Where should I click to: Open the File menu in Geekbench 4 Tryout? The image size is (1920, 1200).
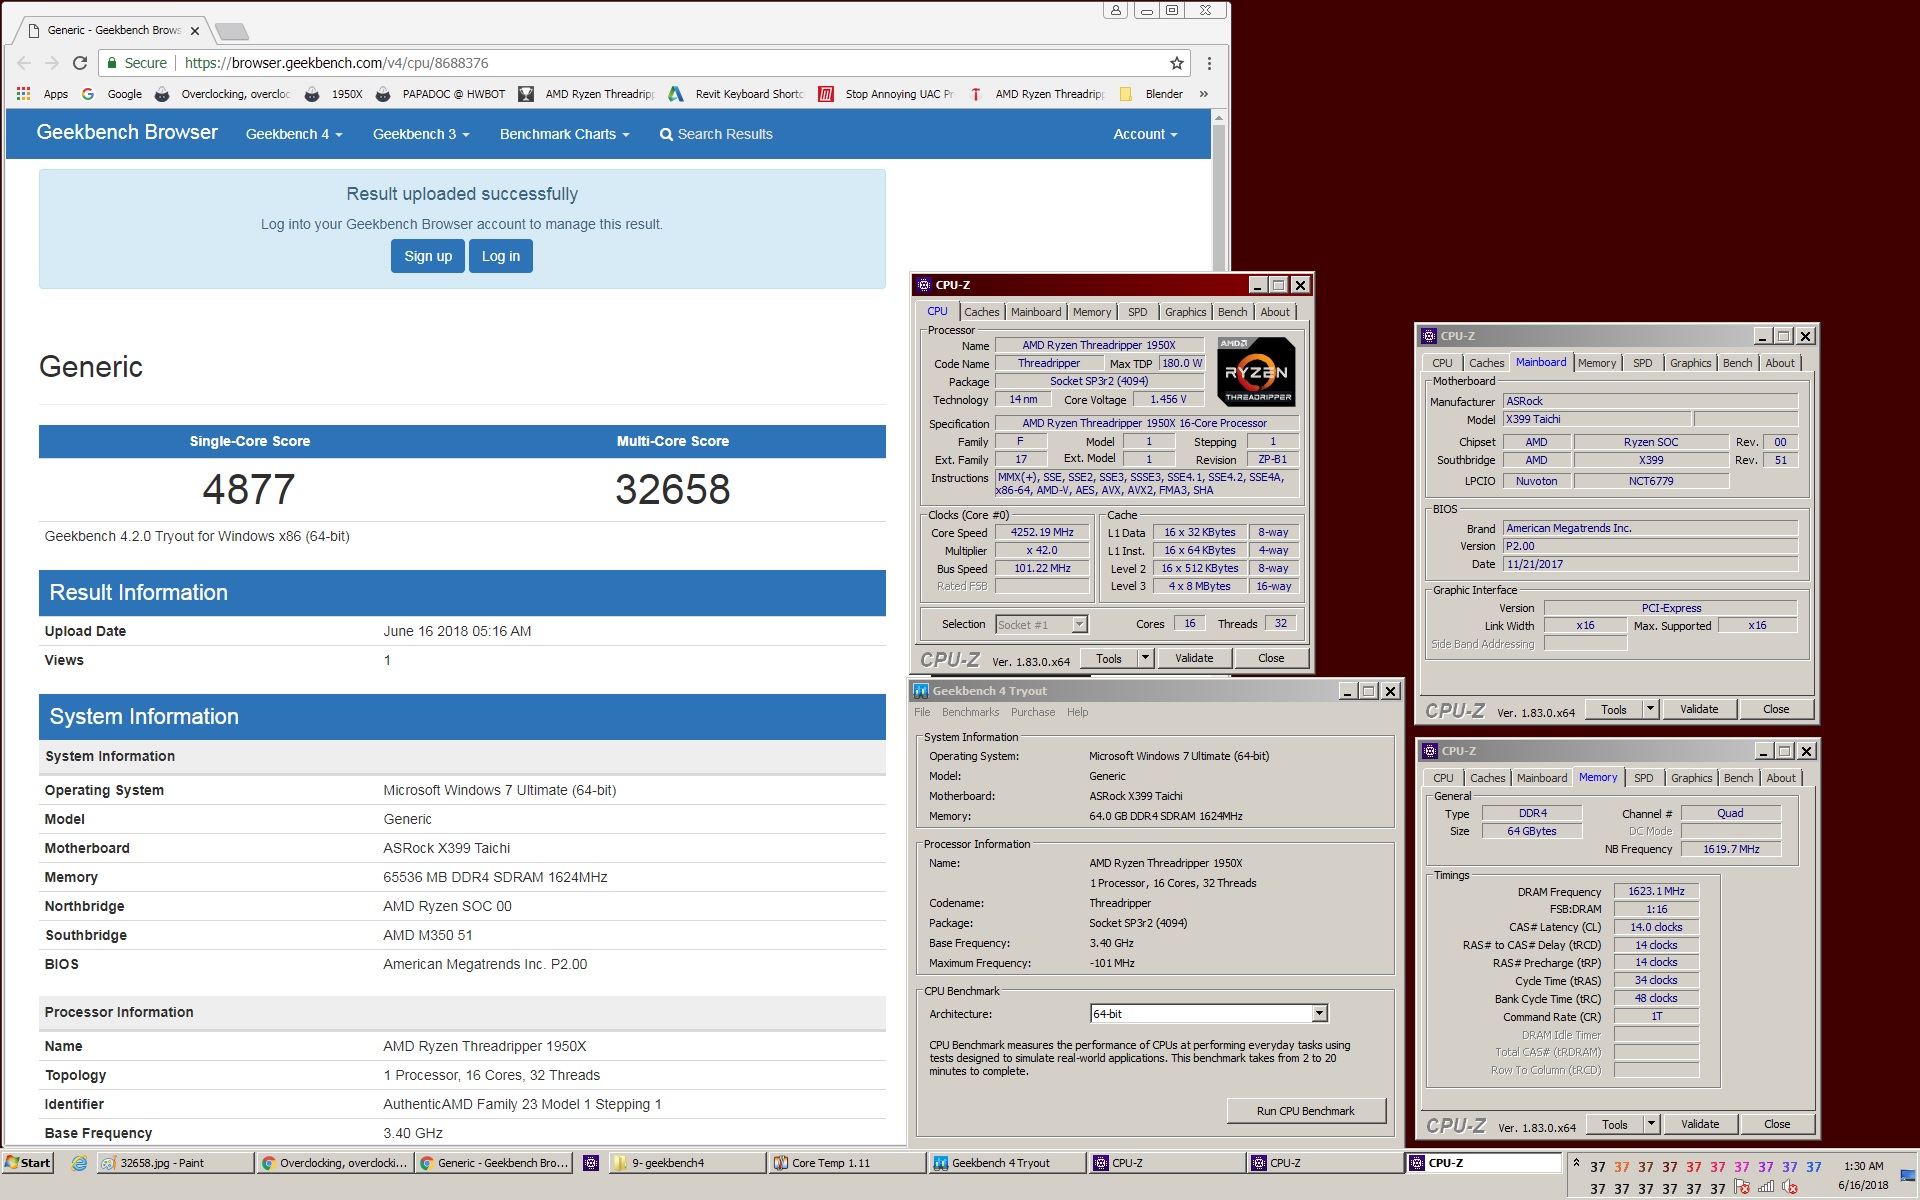click(922, 712)
